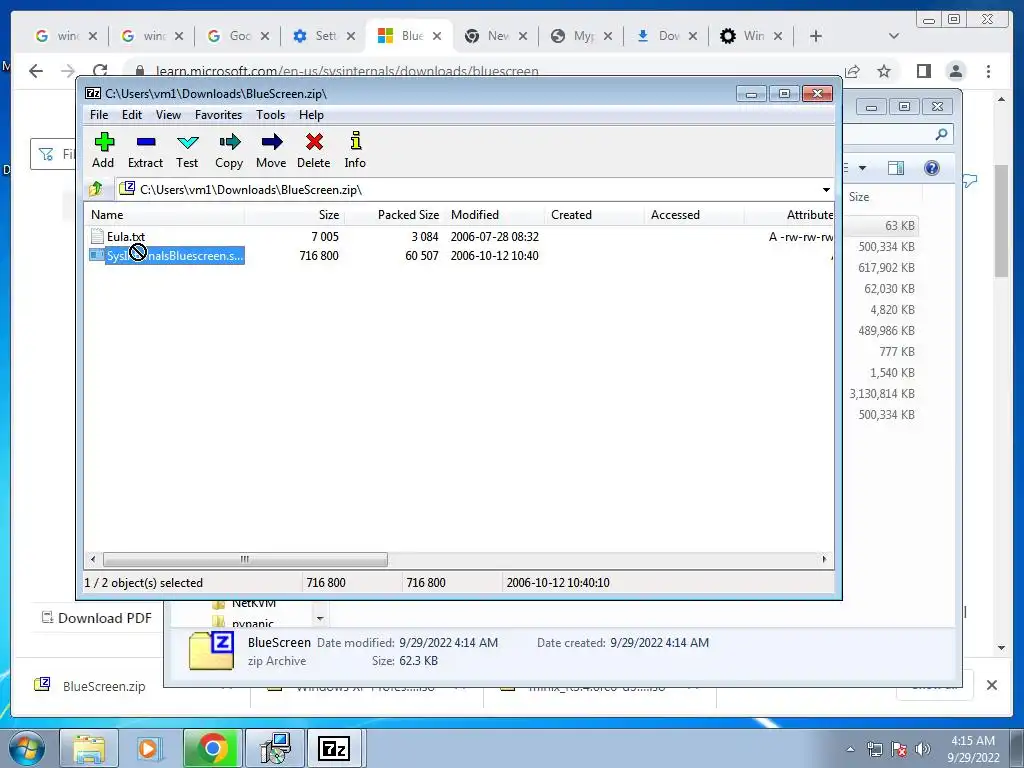Open the Help menu
The image size is (1024, 768).
point(312,115)
